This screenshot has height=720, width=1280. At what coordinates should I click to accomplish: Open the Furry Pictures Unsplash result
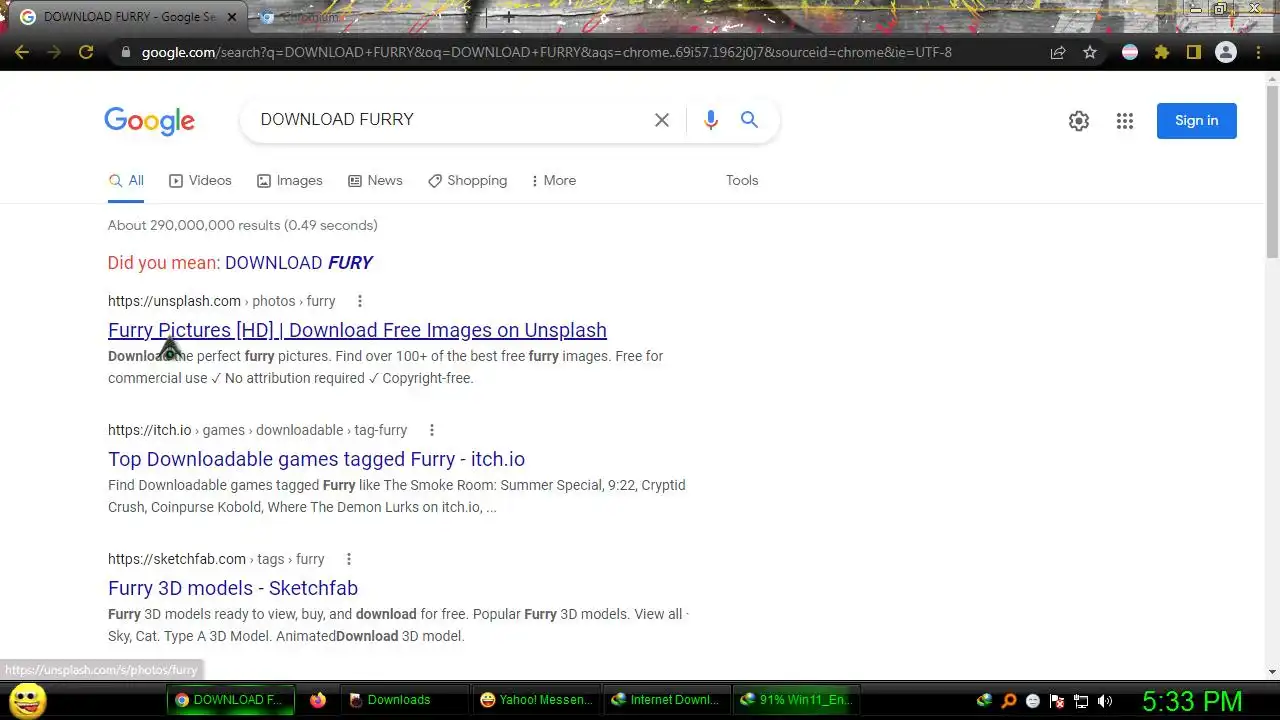357,330
